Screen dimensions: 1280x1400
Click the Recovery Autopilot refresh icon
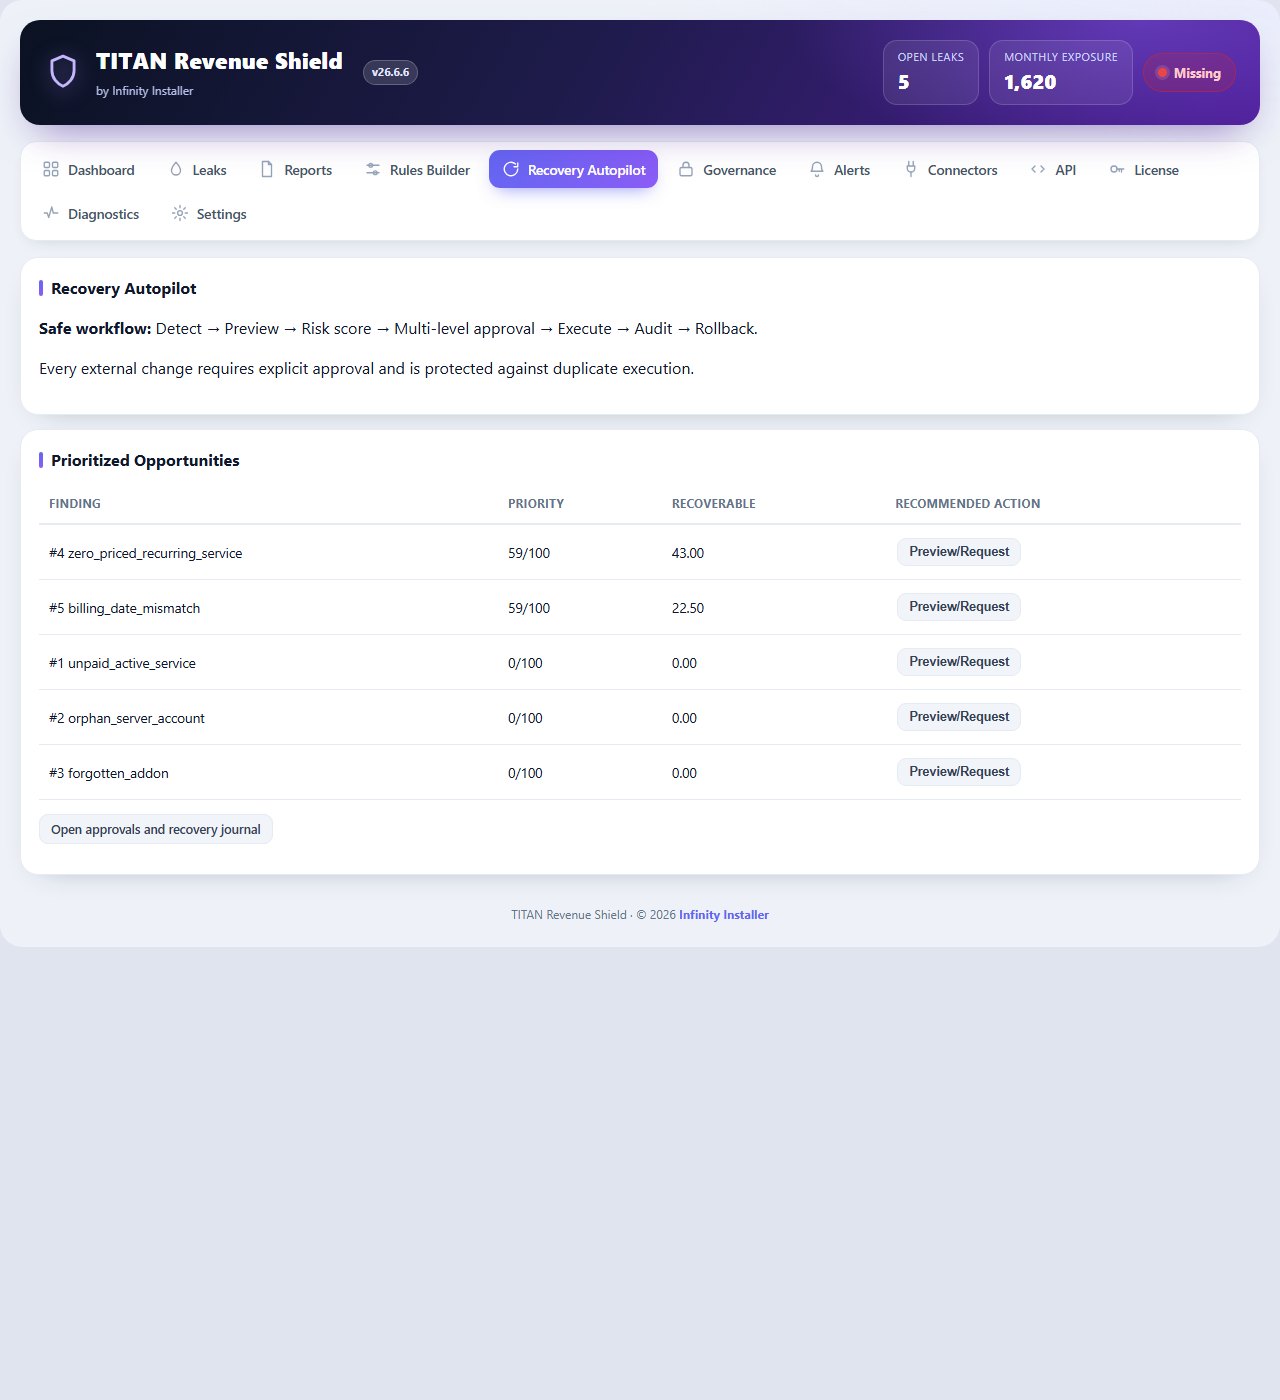(x=511, y=170)
